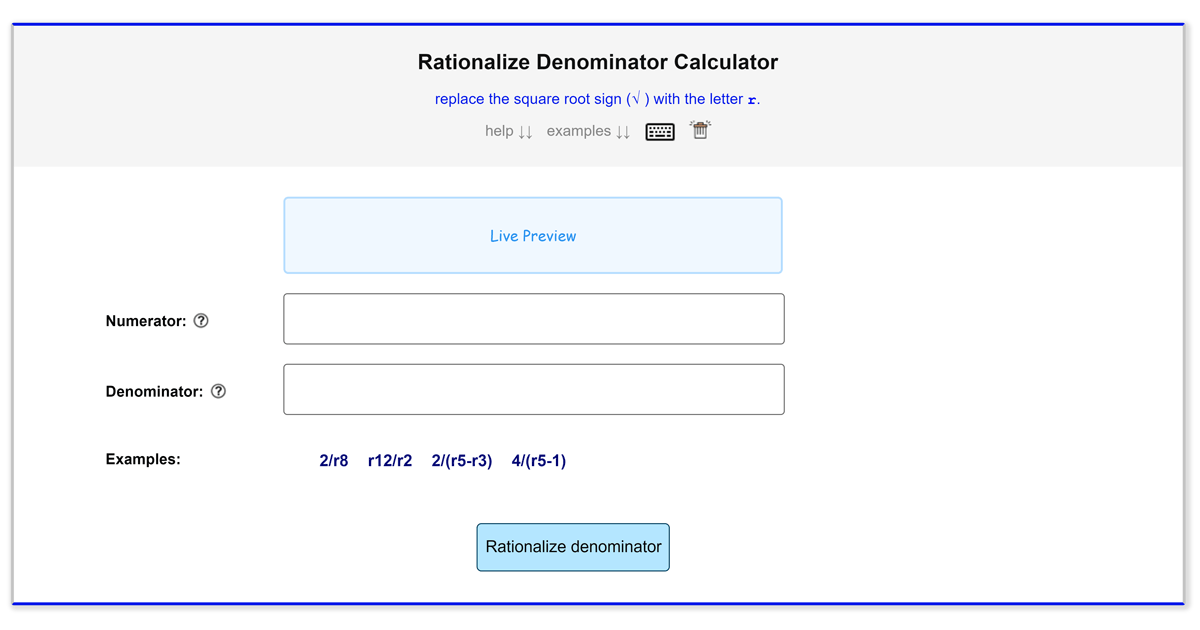Focus the Numerator input field
Screen dimensions: 1200x630
pos(533,319)
